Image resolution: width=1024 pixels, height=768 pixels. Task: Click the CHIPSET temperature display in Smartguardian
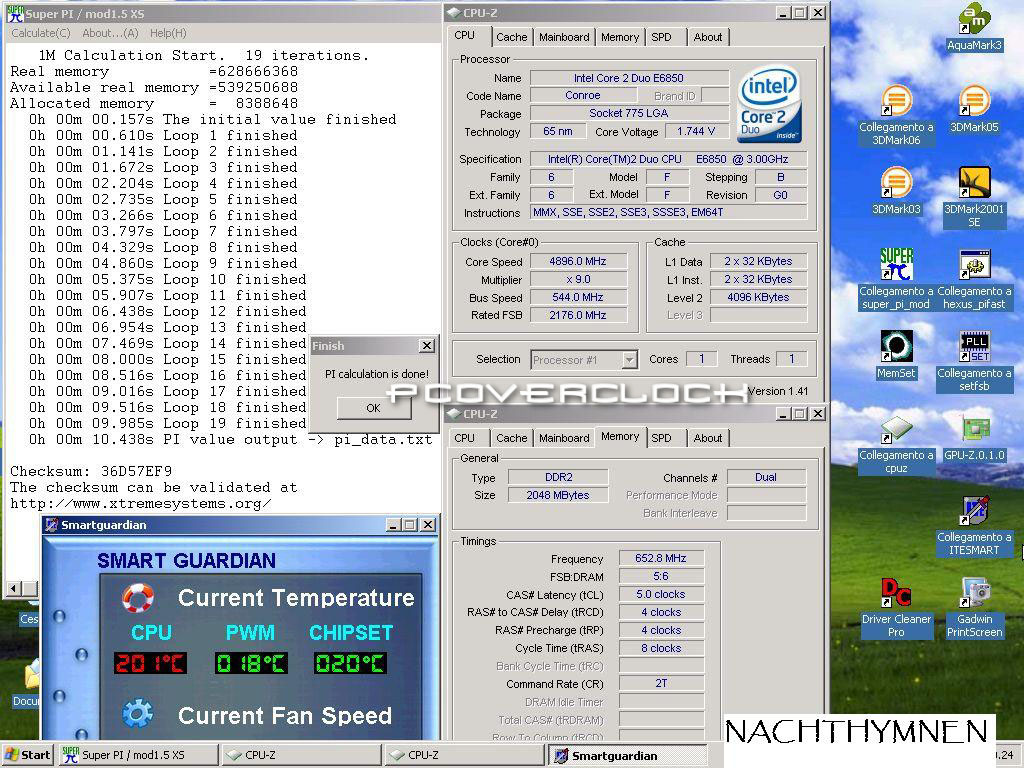[350, 664]
